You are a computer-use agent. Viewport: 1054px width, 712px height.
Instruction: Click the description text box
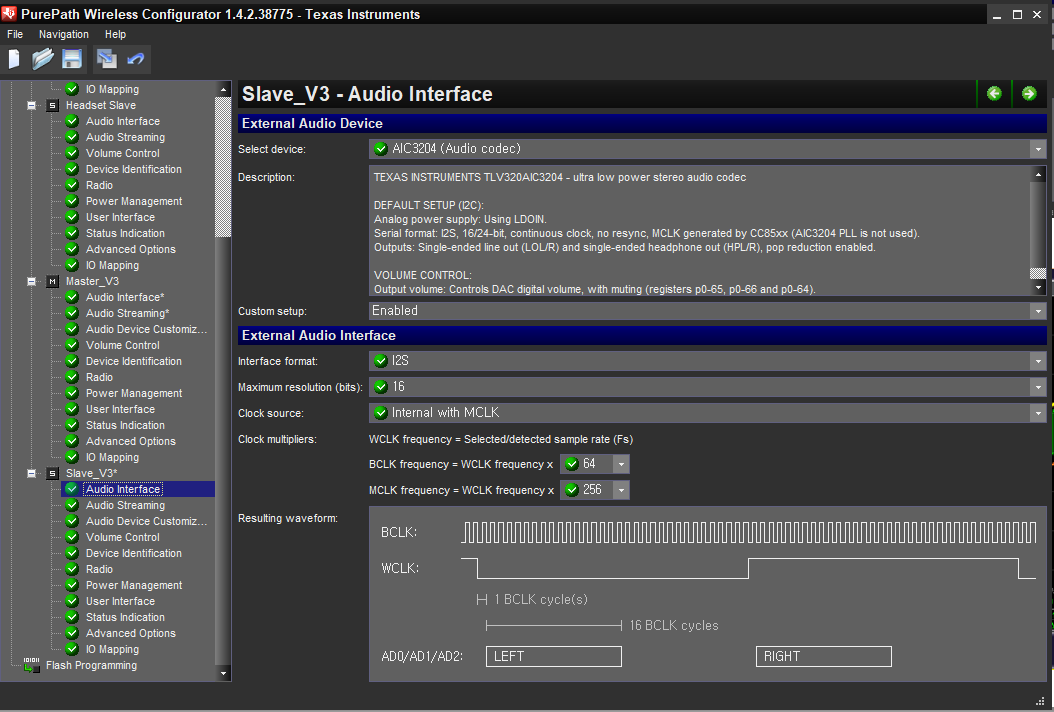(x=699, y=231)
